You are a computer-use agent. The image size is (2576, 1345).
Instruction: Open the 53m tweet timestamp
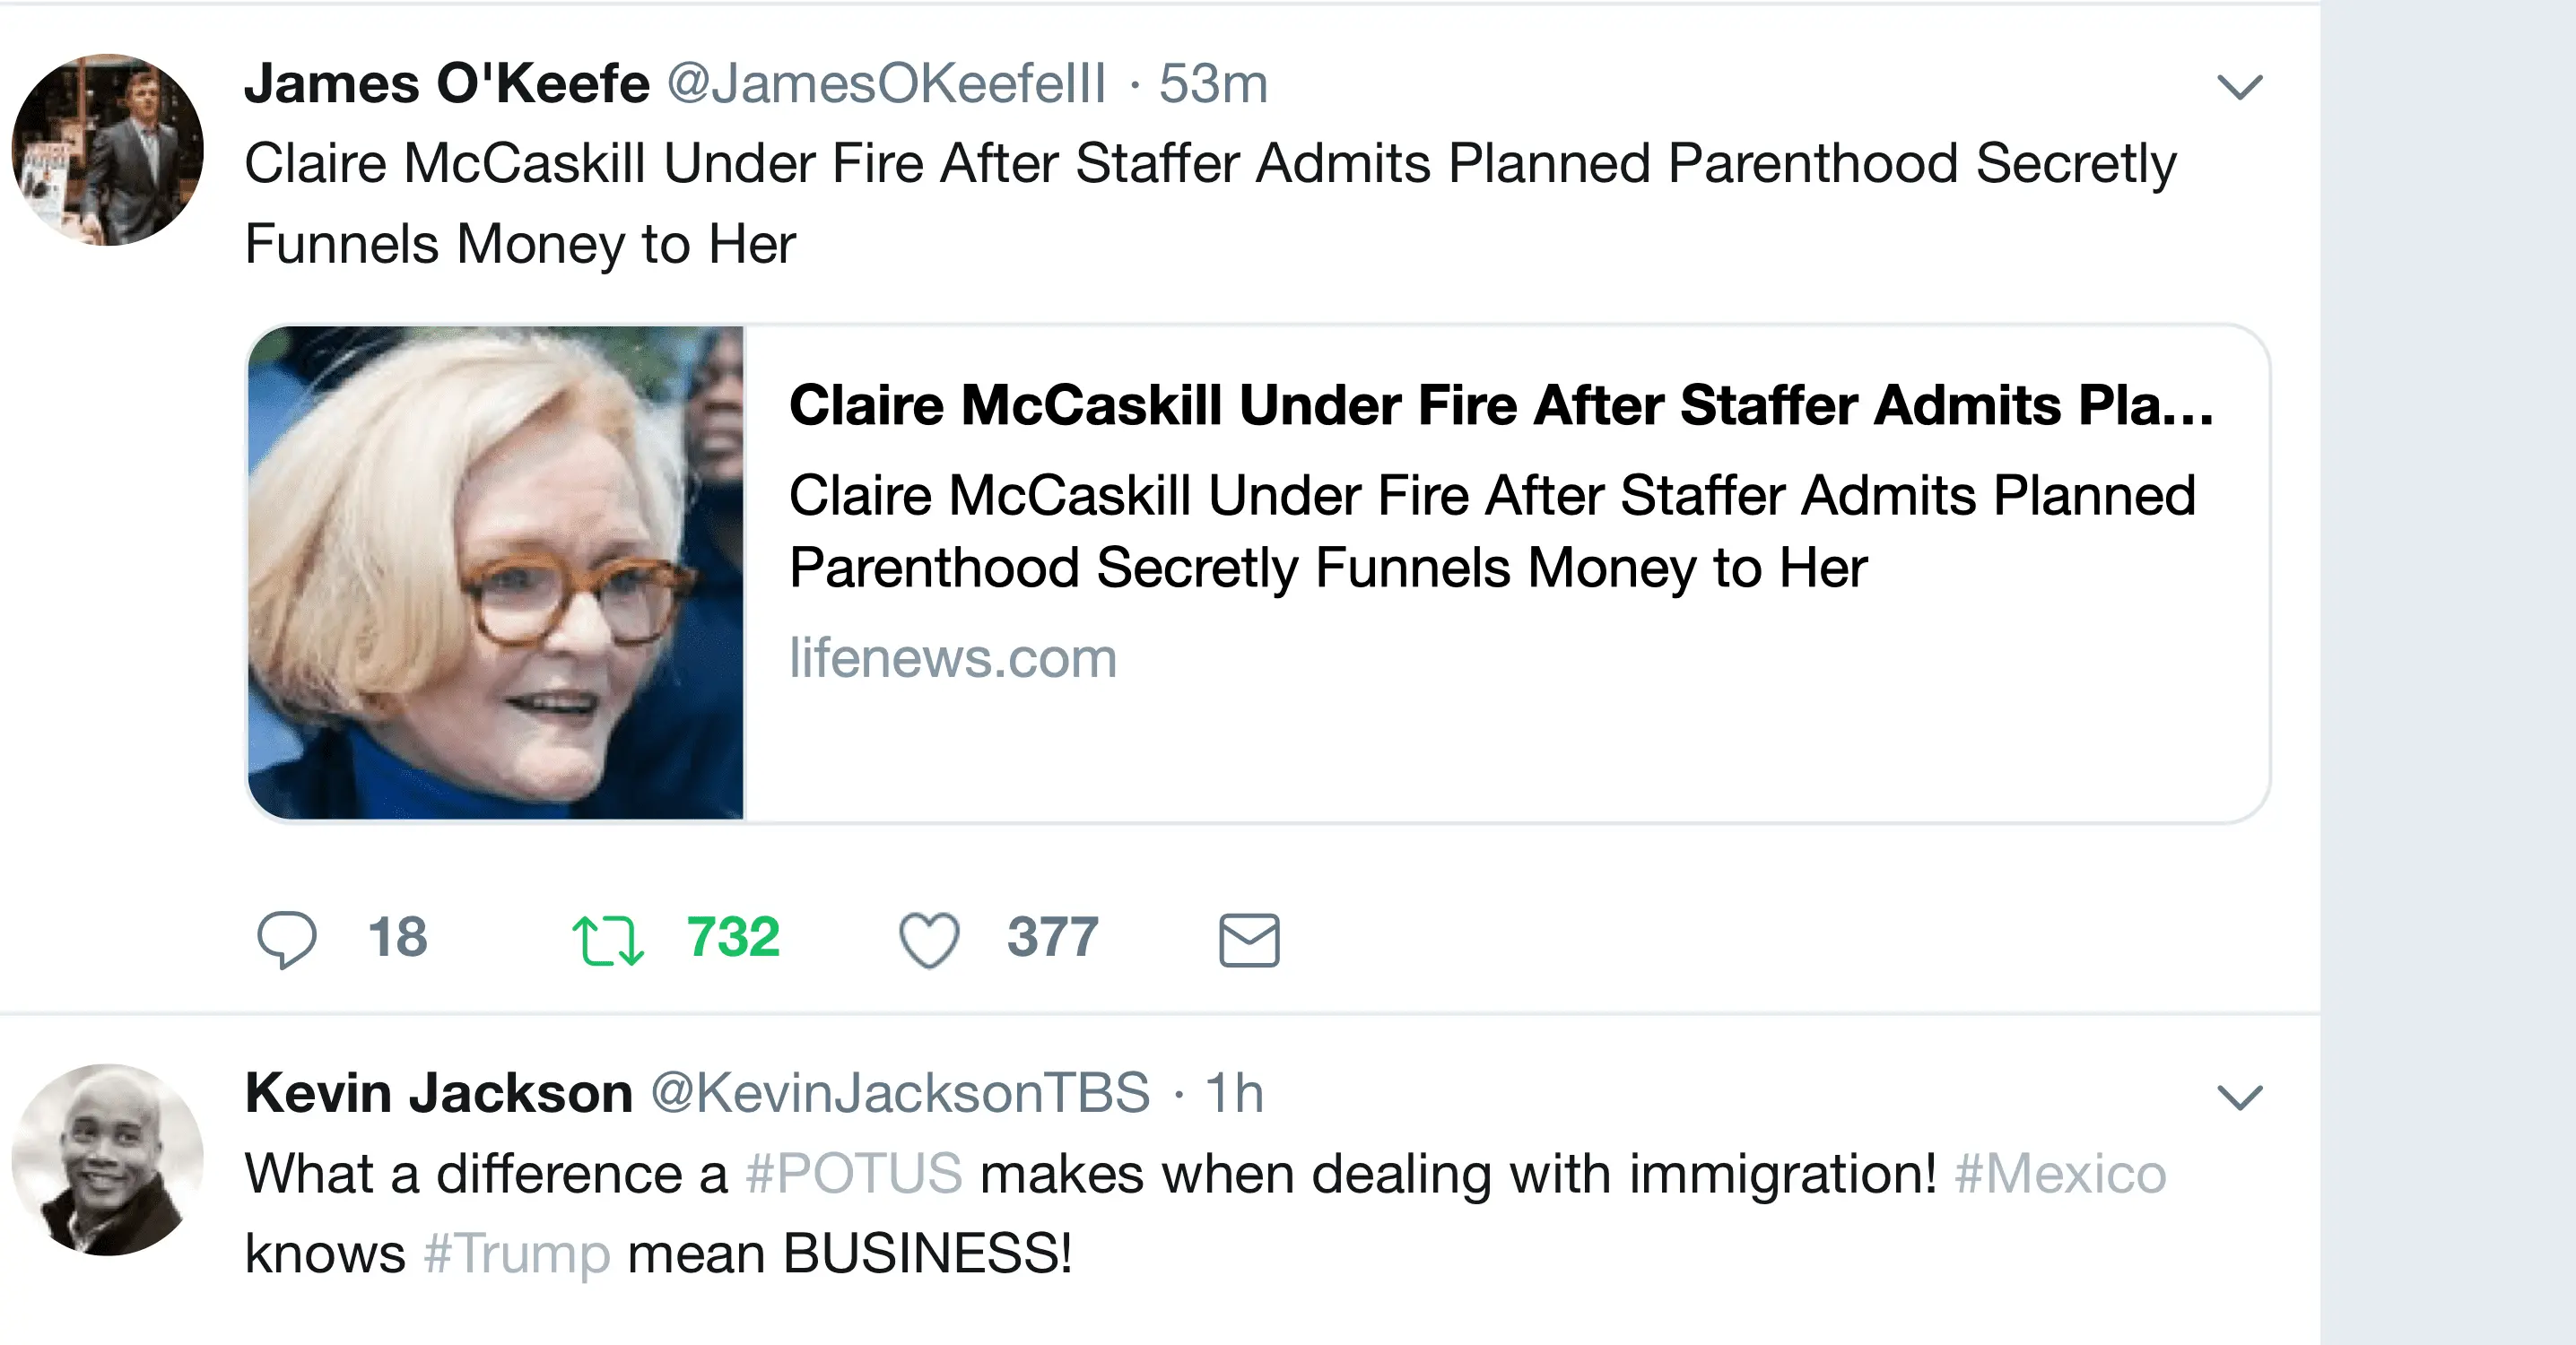[1213, 83]
